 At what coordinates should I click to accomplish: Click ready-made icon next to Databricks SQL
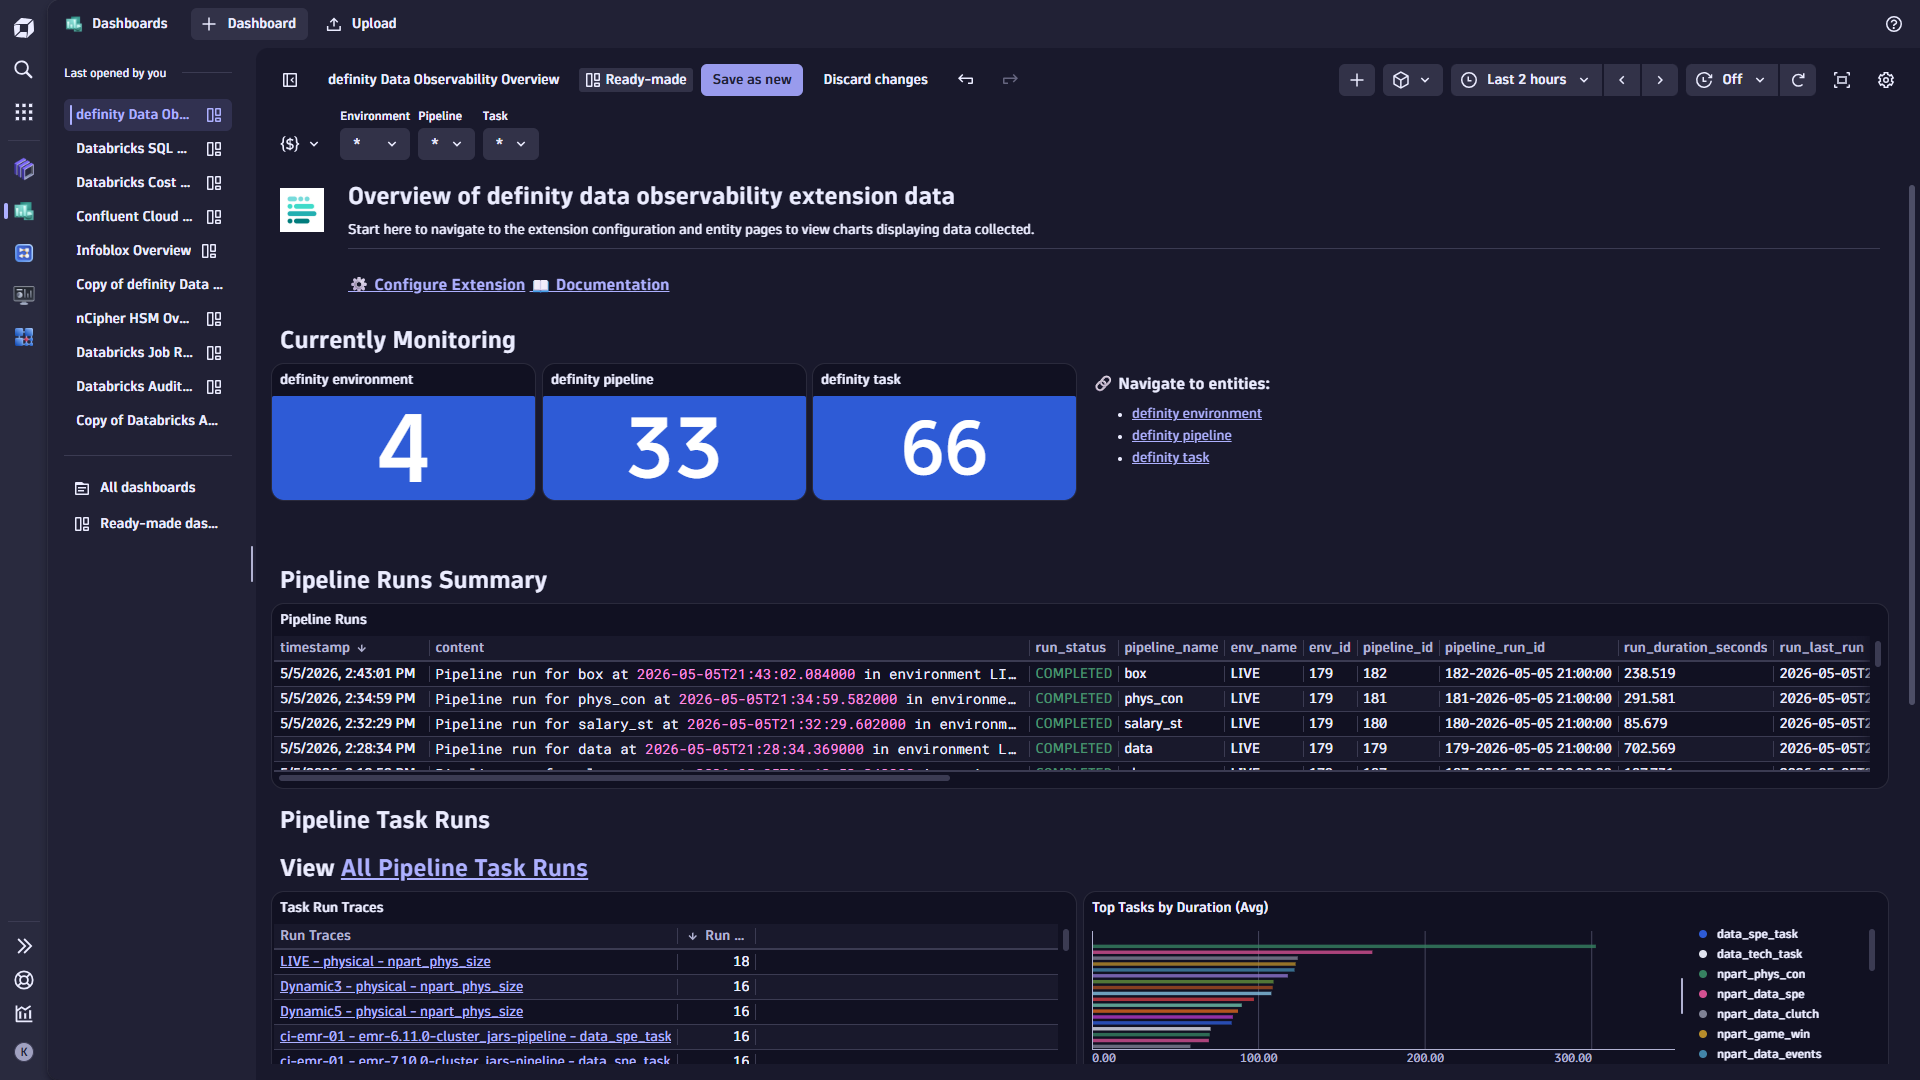pyautogui.click(x=214, y=149)
